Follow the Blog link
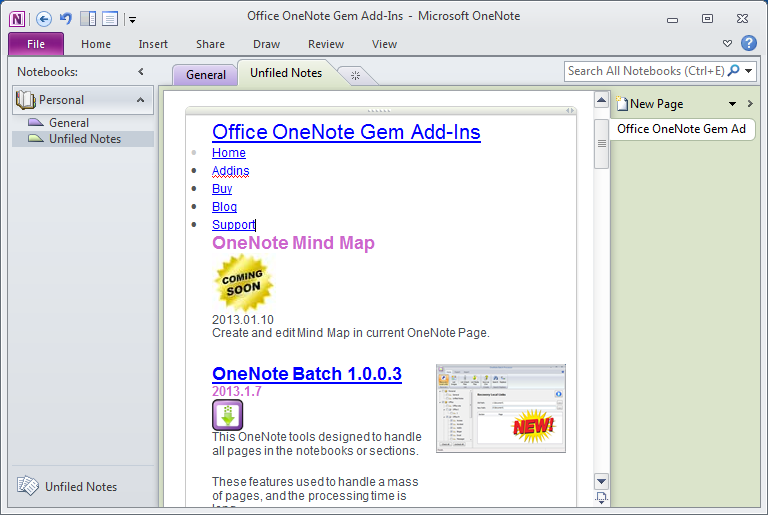 (224, 207)
